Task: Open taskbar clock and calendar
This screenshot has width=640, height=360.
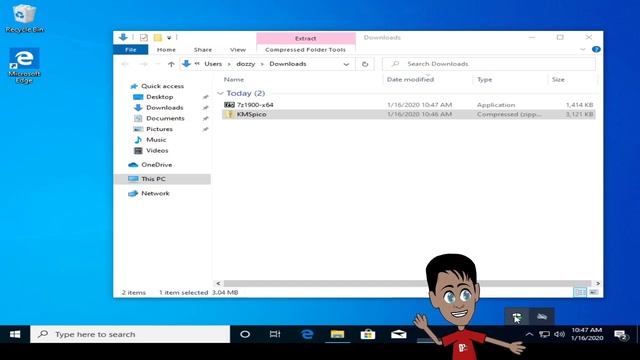Action: pos(587,334)
